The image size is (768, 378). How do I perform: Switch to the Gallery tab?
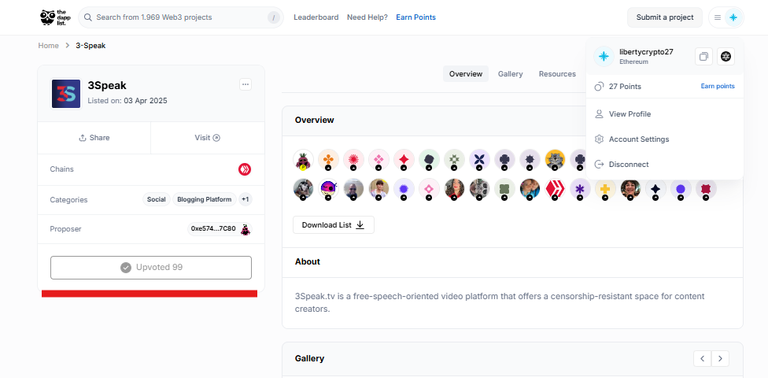click(x=510, y=74)
